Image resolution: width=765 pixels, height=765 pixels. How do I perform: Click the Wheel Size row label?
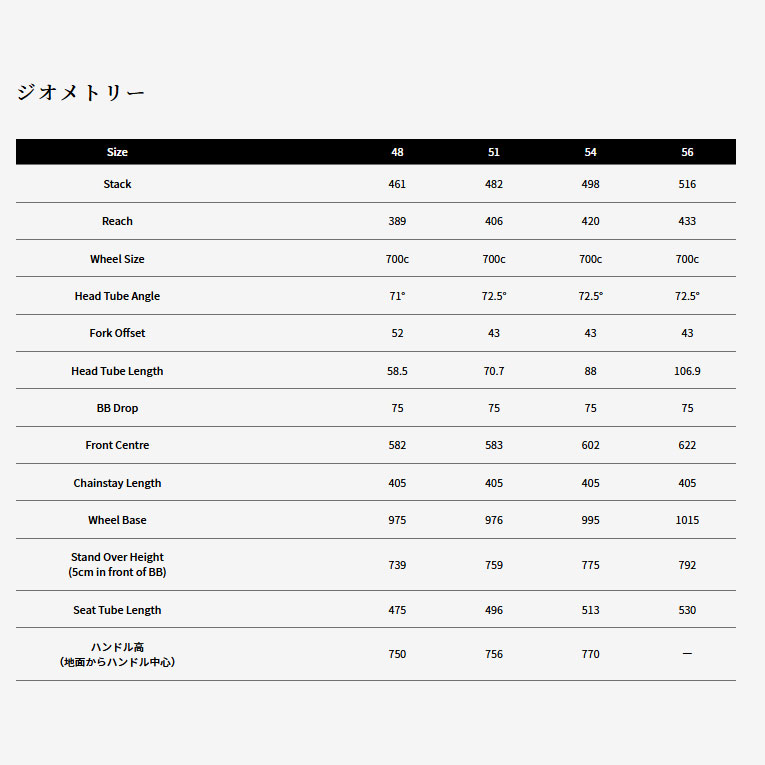click(x=117, y=259)
